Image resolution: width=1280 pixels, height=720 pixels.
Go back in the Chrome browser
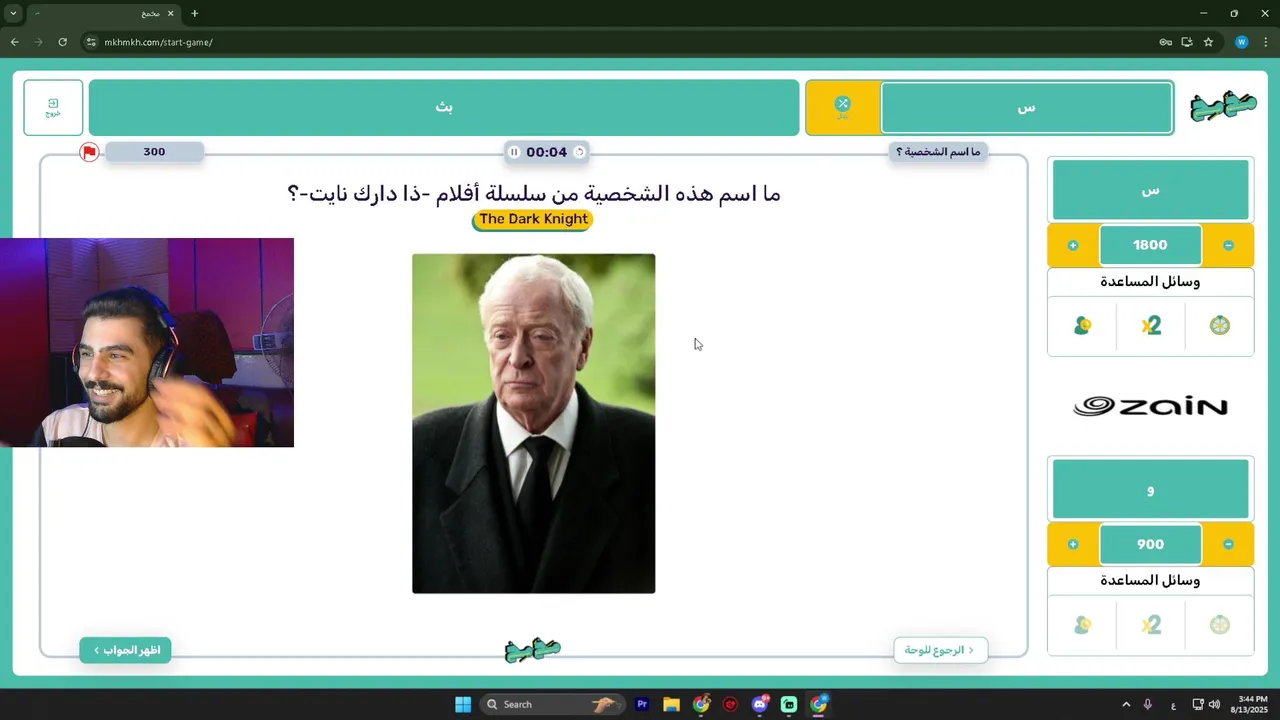14,42
